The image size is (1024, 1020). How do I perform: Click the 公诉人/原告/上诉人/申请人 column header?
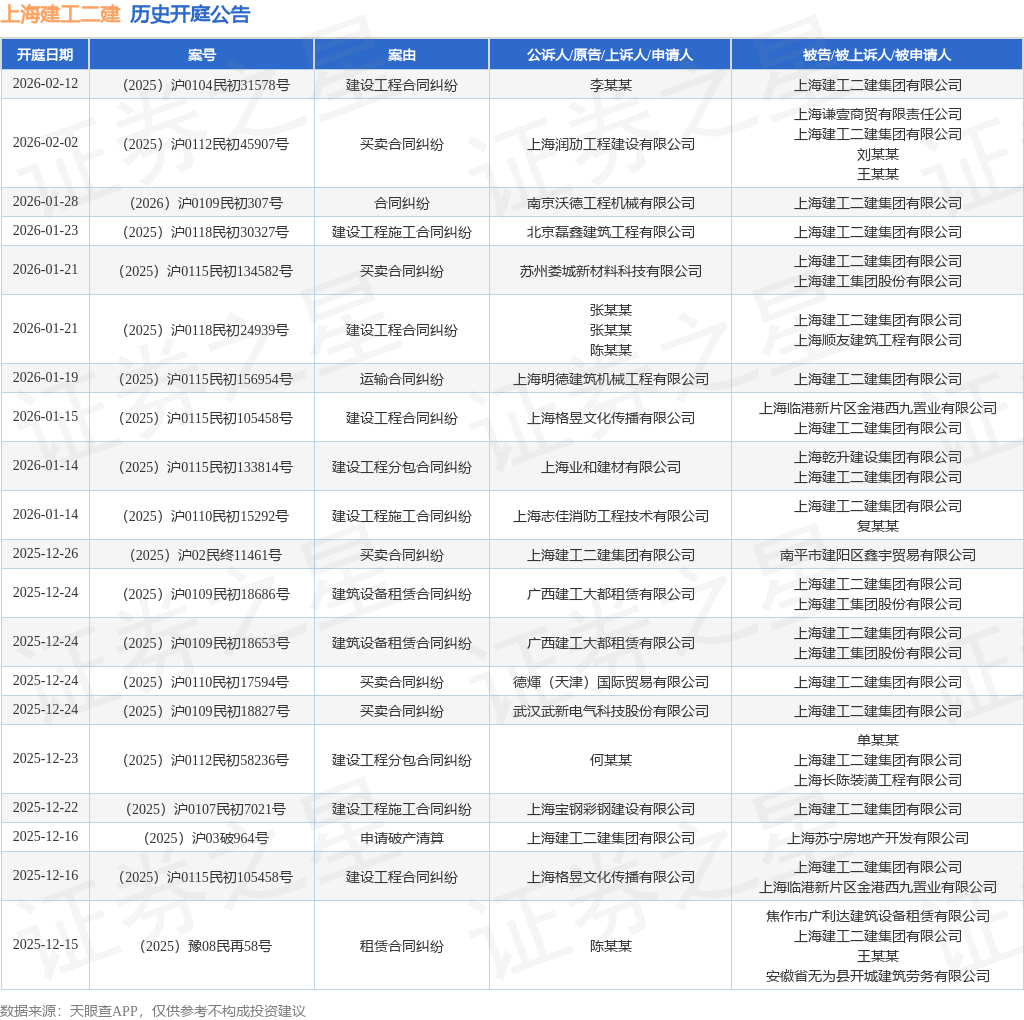[x=610, y=55]
